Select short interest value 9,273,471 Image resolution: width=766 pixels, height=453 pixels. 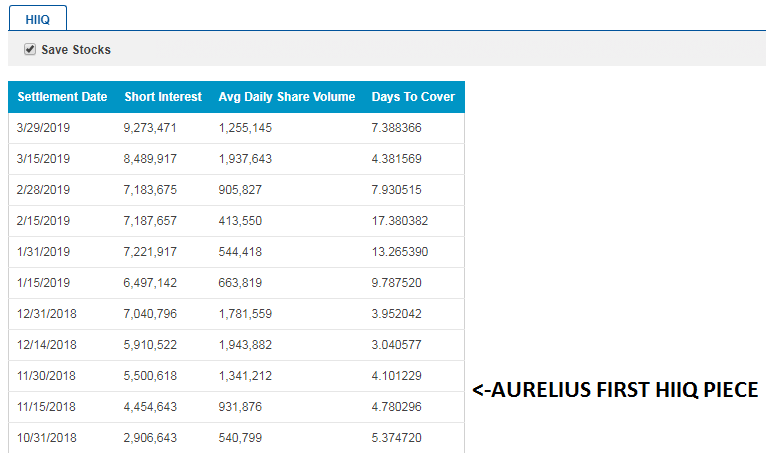point(149,128)
